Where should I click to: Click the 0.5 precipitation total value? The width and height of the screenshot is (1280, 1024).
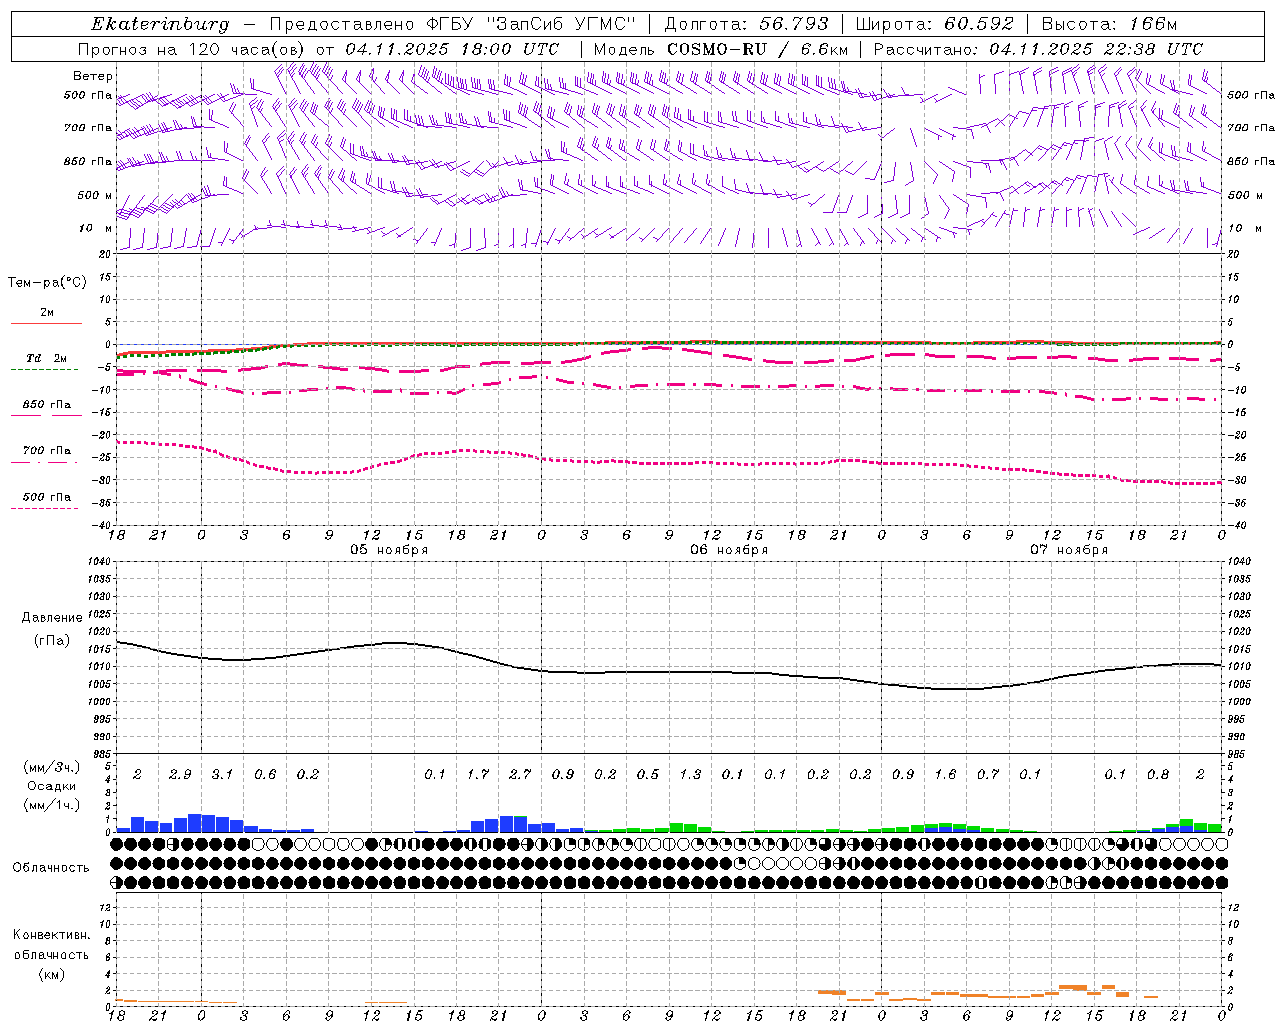point(648,774)
